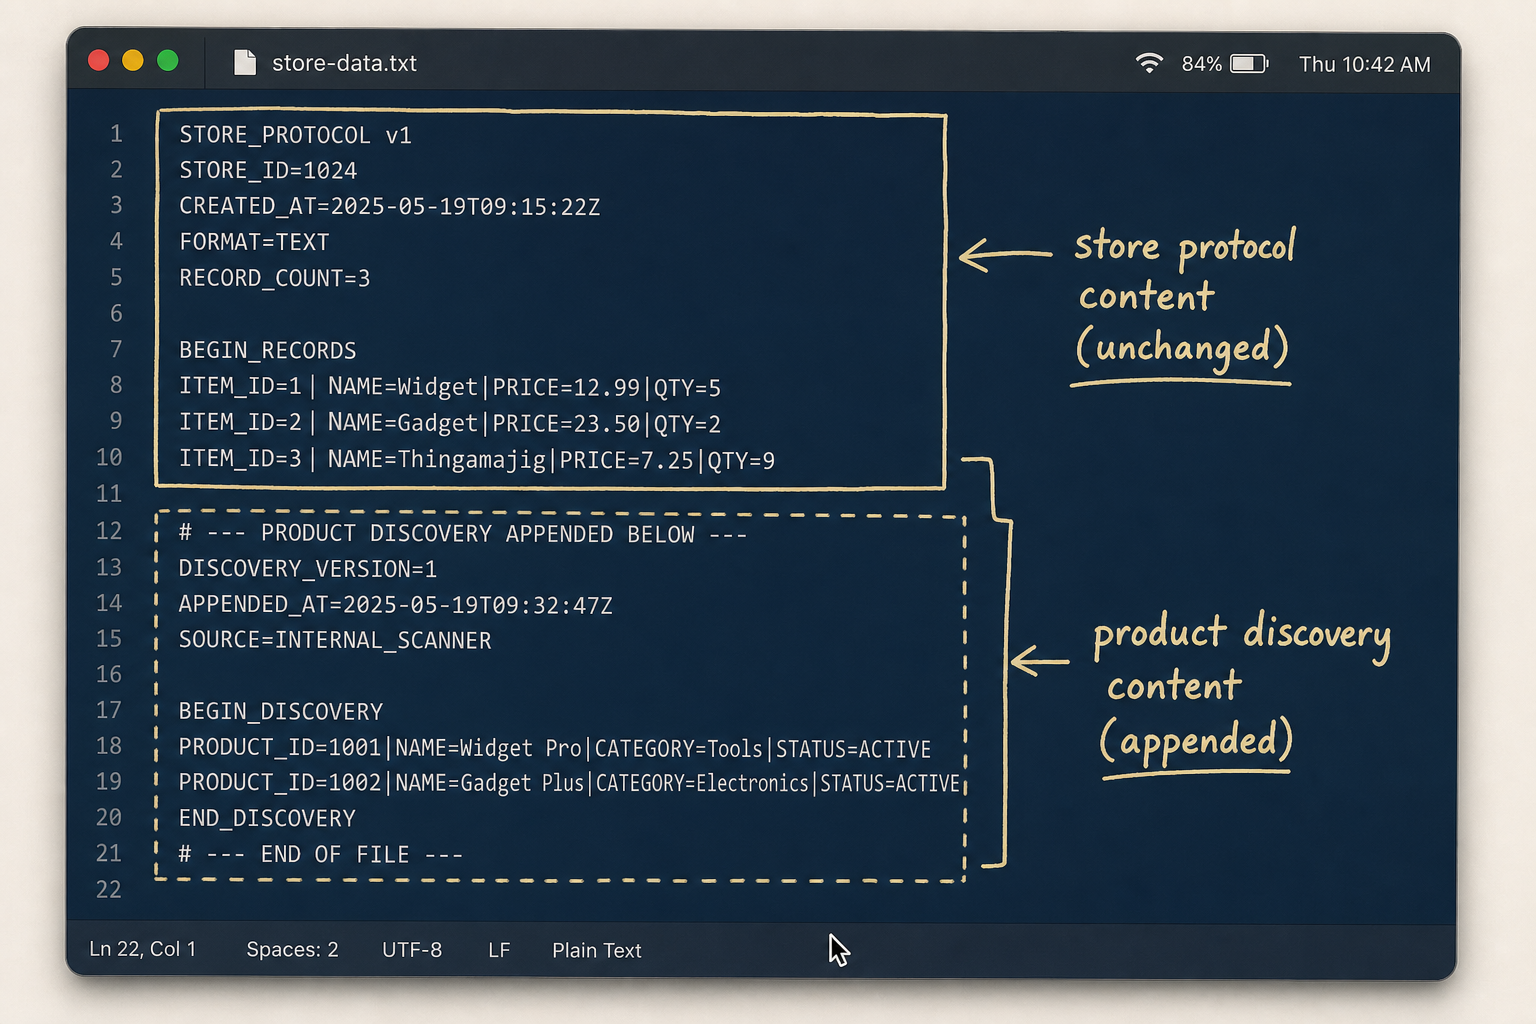
Task: Select the UTF-8 encoding status item
Action: point(412,949)
